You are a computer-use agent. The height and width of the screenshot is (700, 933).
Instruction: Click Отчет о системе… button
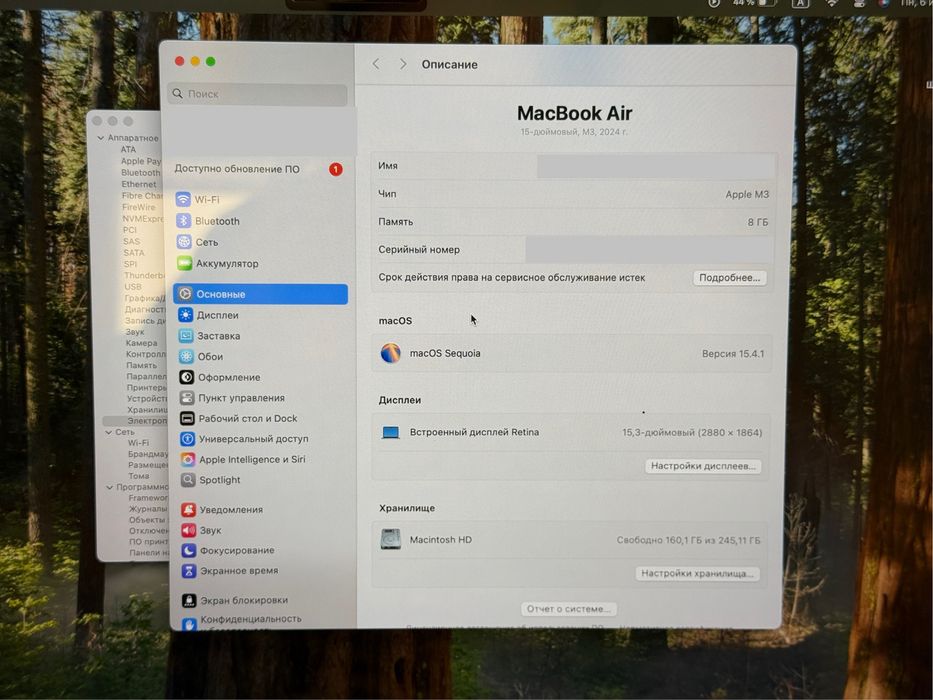tap(569, 609)
